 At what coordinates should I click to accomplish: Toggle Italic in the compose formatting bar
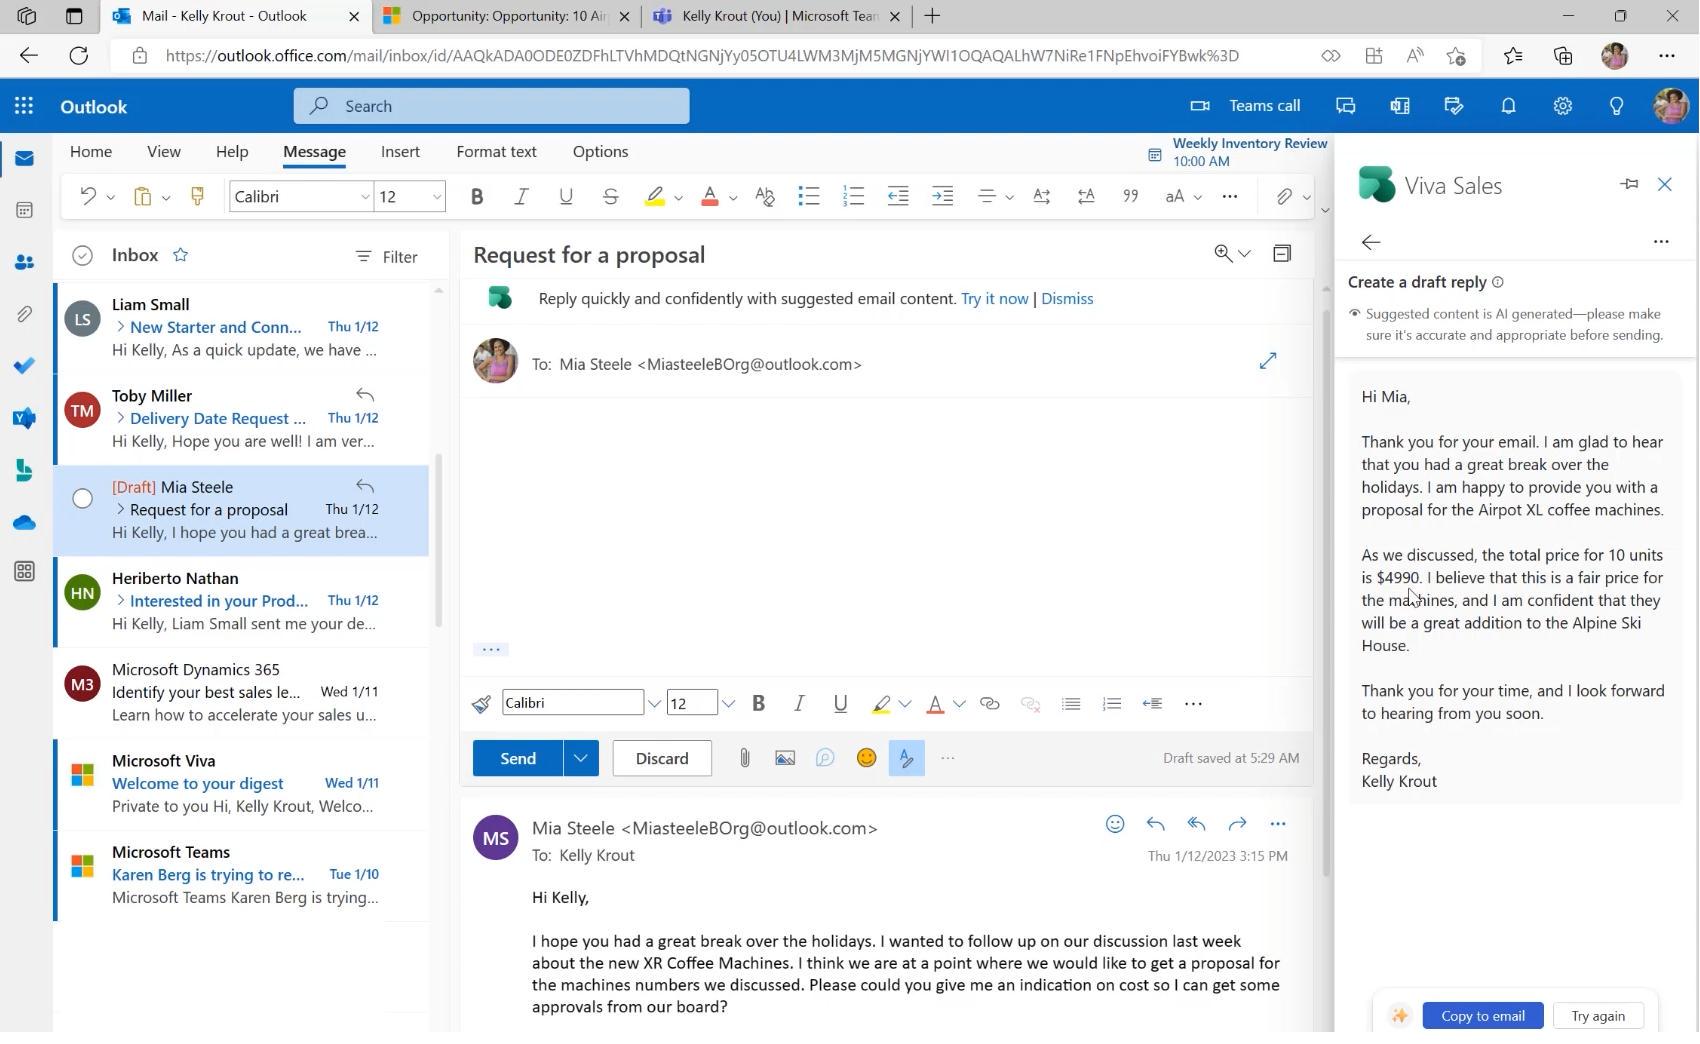(799, 704)
